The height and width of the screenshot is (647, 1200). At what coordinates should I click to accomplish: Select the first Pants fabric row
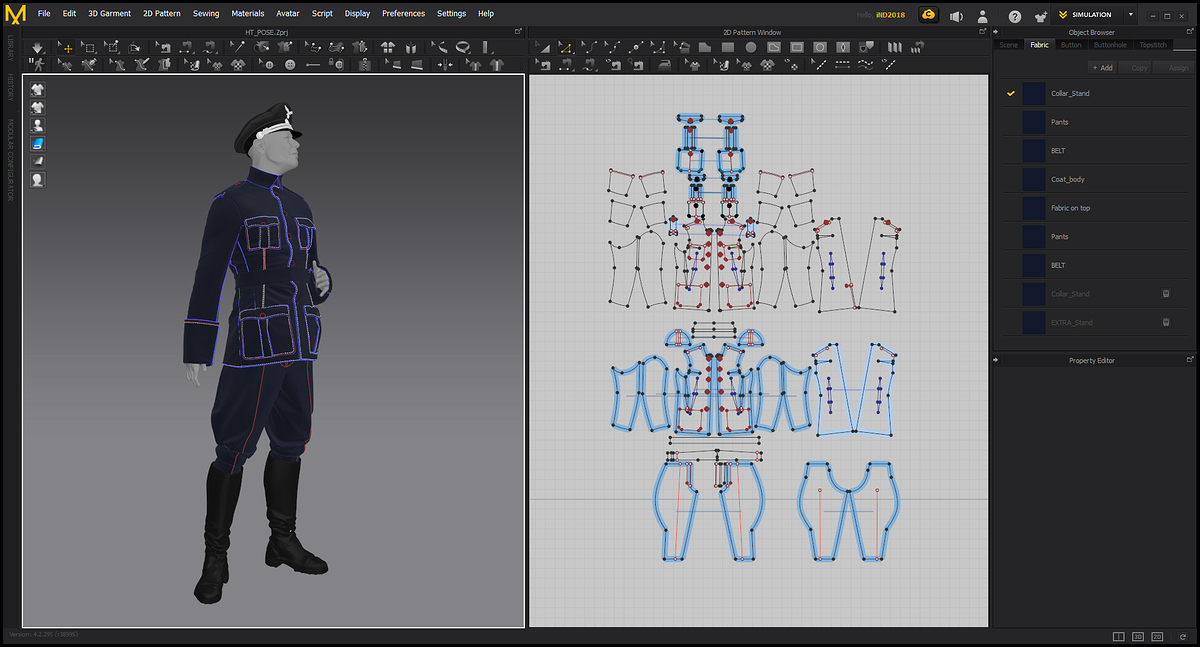(1095, 122)
